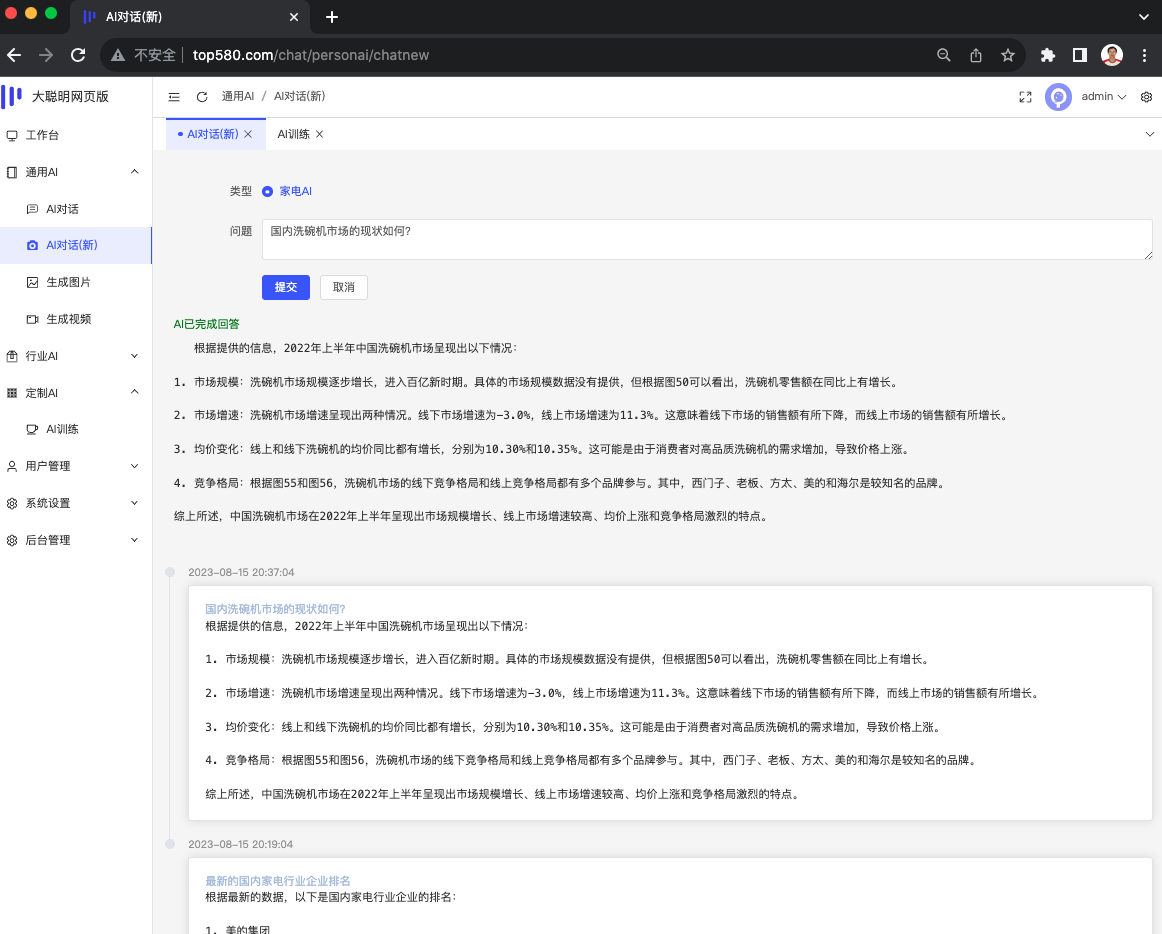The width and height of the screenshot is (1162, 934).
Task: Click the 问题 question text field
Action: [706, 240]
